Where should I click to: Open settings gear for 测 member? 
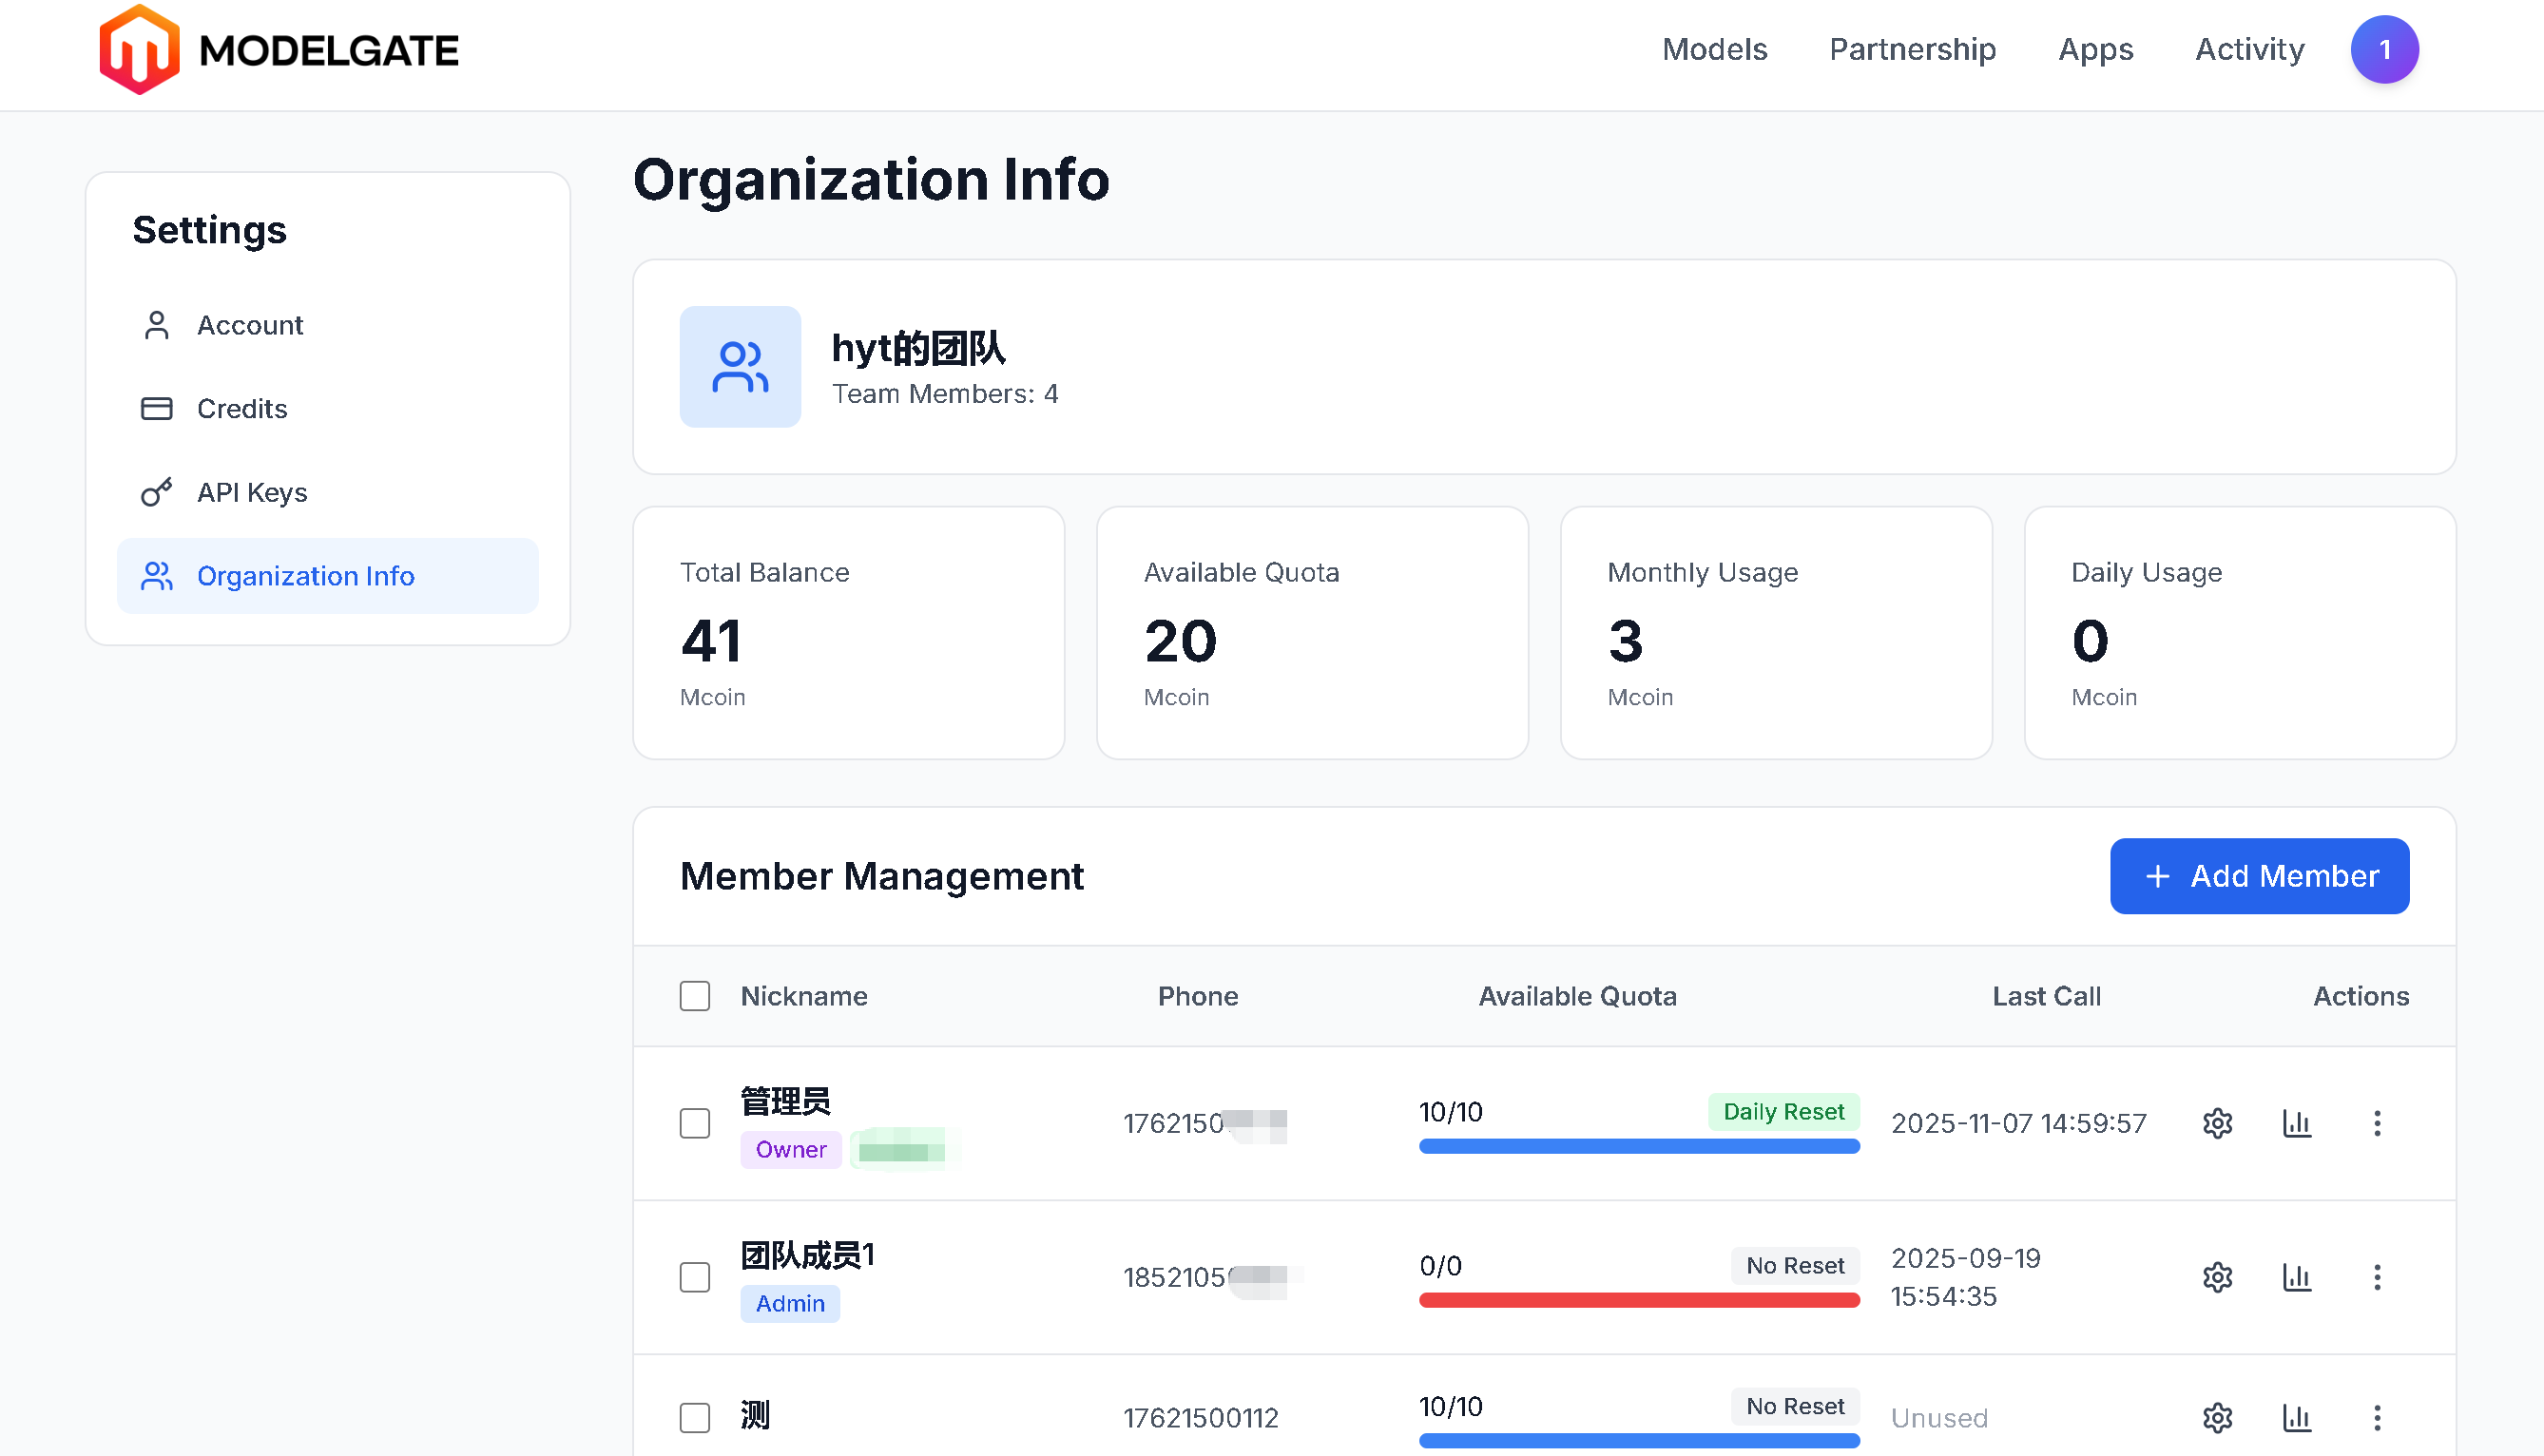coord(2217,1417)
